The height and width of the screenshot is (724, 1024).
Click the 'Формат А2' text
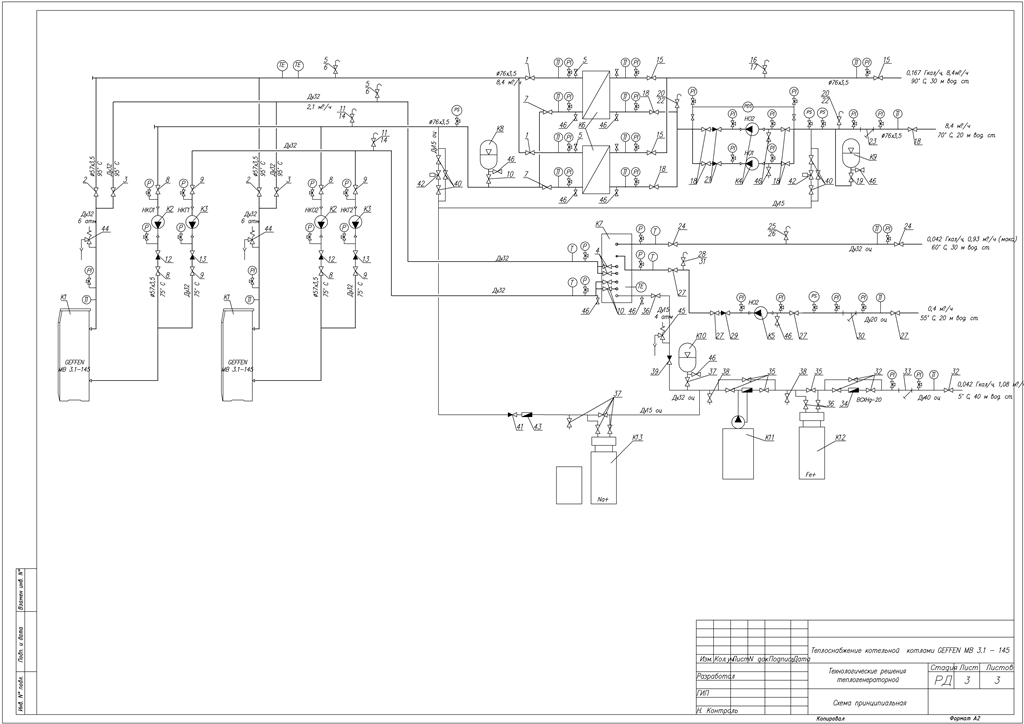(958, 719)
